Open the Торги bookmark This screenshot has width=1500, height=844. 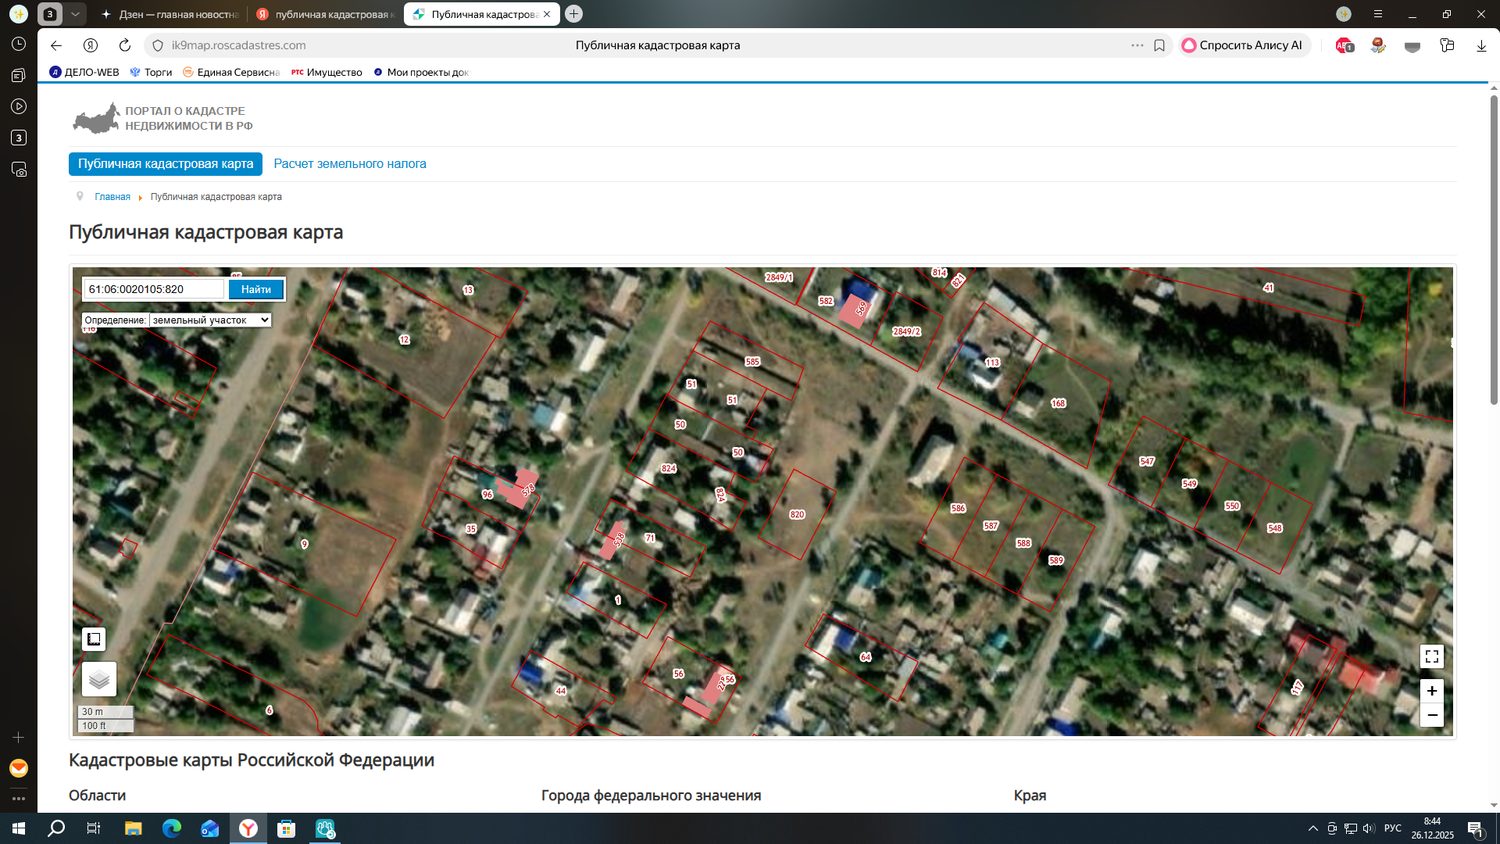(151, 72)
